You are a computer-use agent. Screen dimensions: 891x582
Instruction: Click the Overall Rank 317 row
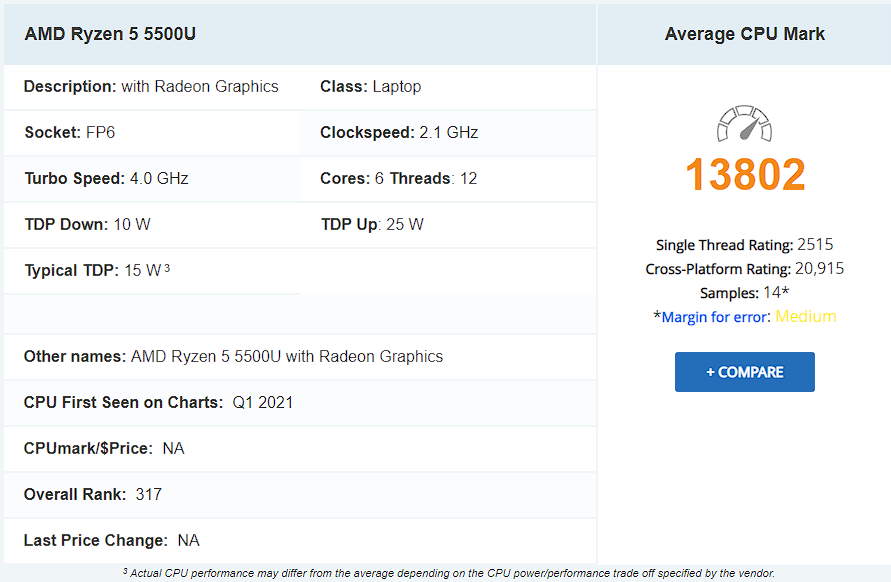[300, 494]
